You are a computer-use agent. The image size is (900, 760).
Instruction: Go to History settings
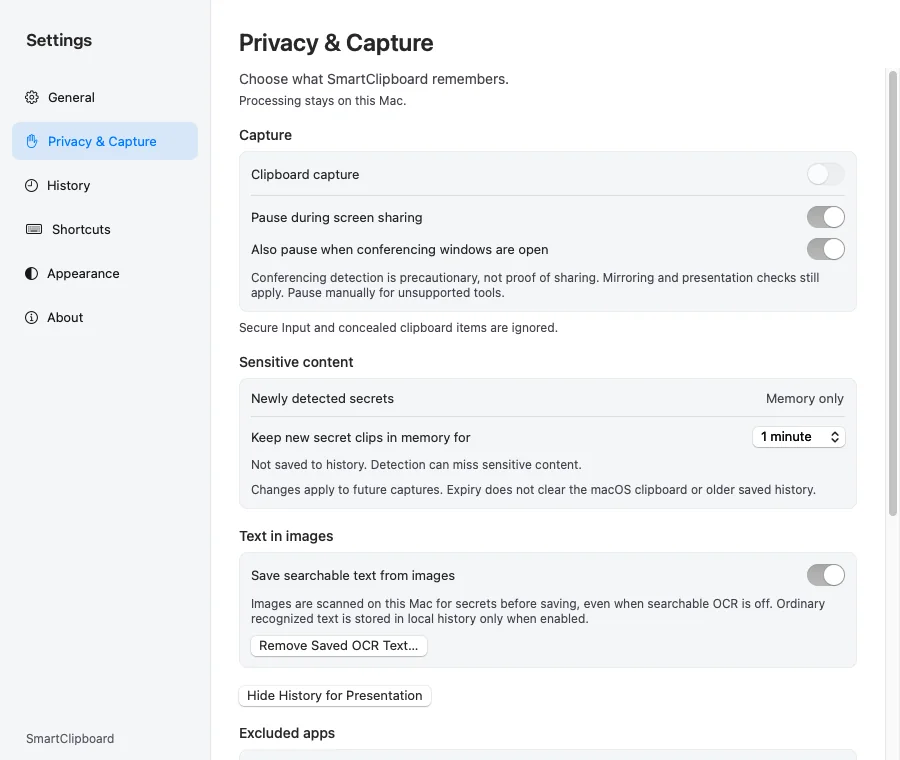[105, 185]
